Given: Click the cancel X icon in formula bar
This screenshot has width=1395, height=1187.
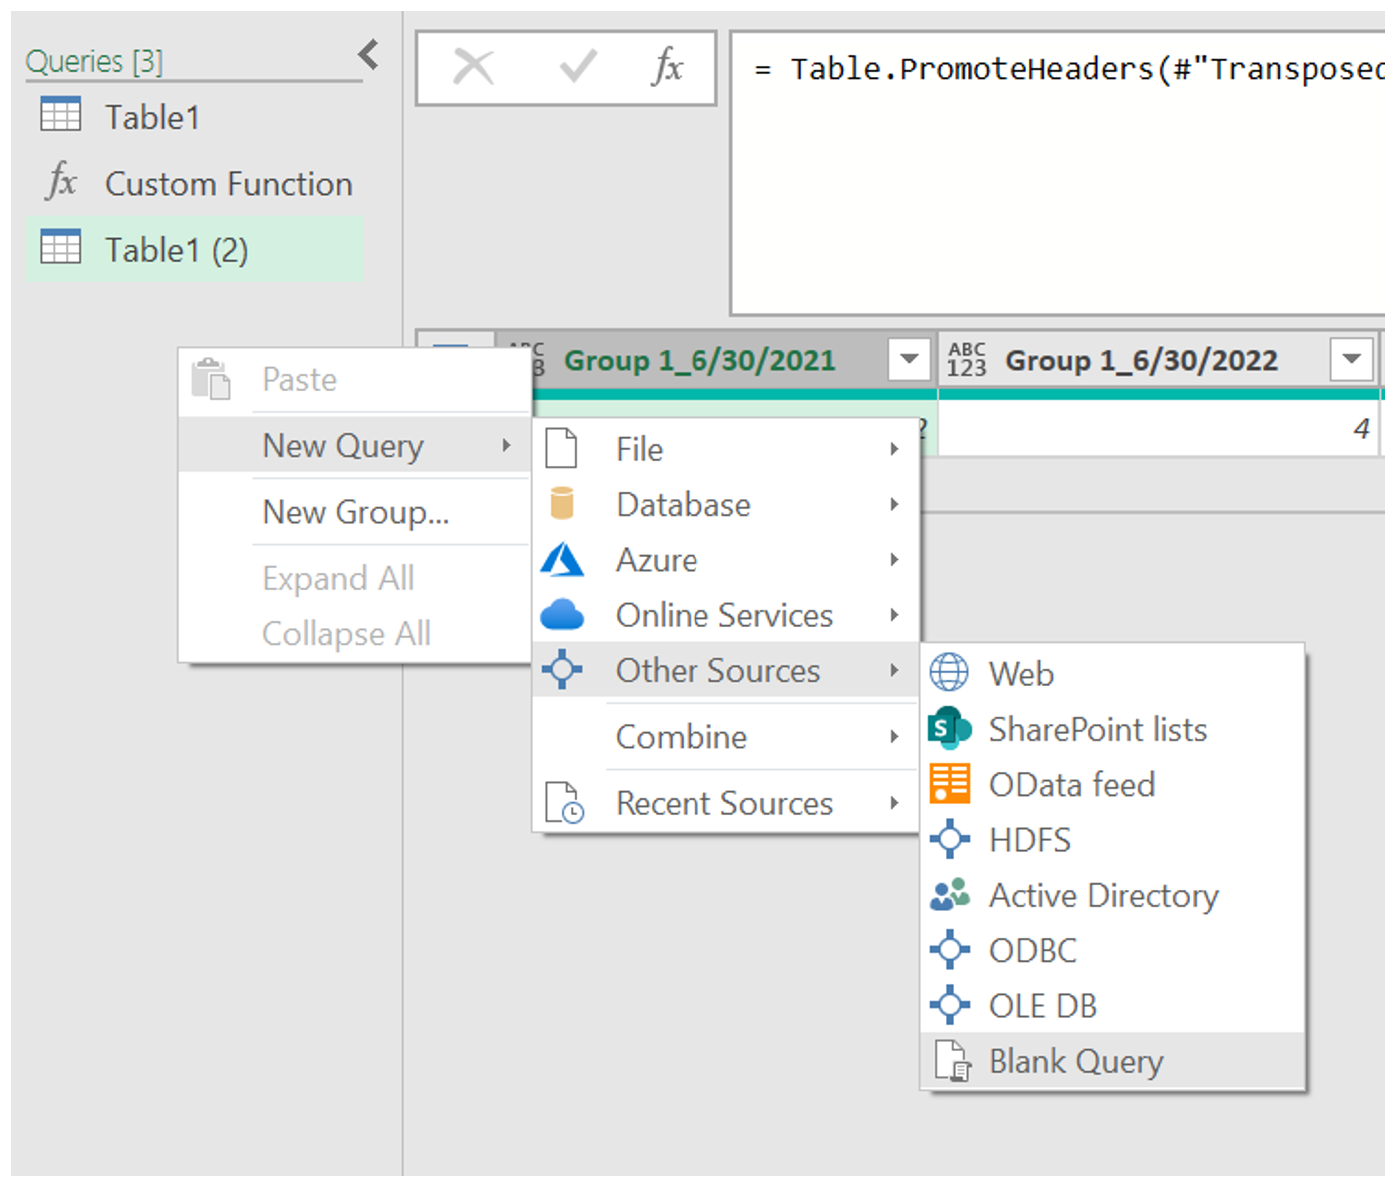Looking at the screenshot, I should coord(473,68).
